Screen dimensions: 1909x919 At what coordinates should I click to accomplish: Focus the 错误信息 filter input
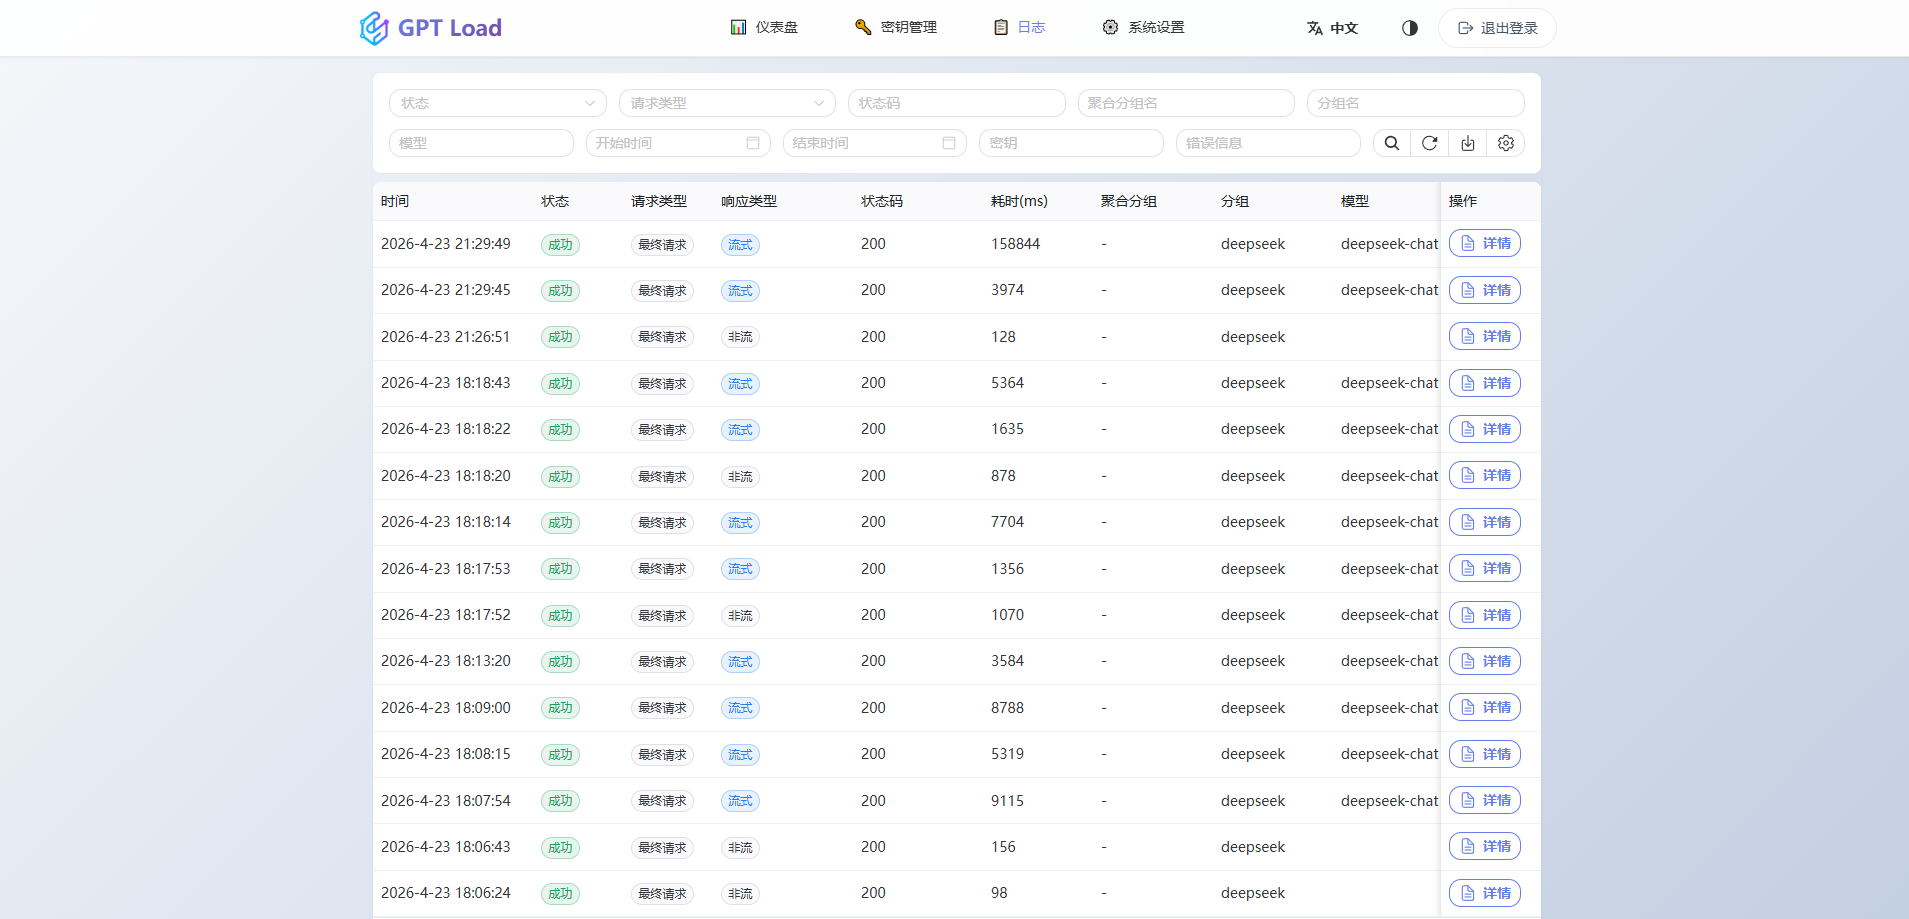(1268, 143)
